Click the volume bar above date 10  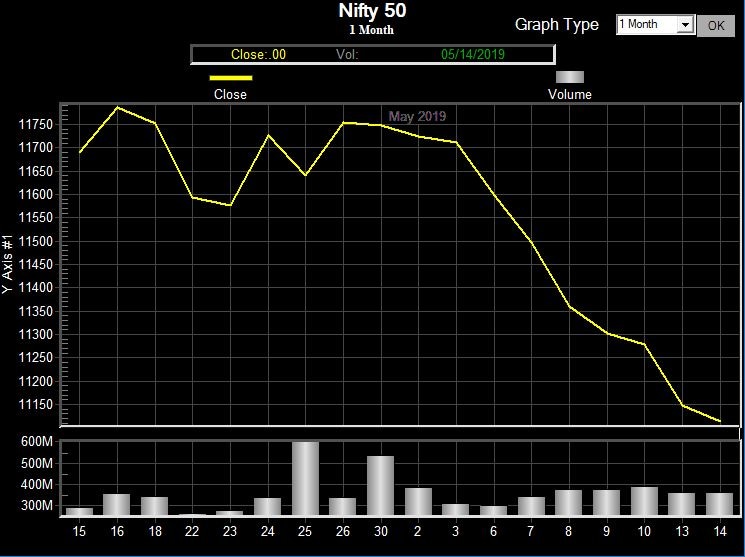(x=644, y=501)
